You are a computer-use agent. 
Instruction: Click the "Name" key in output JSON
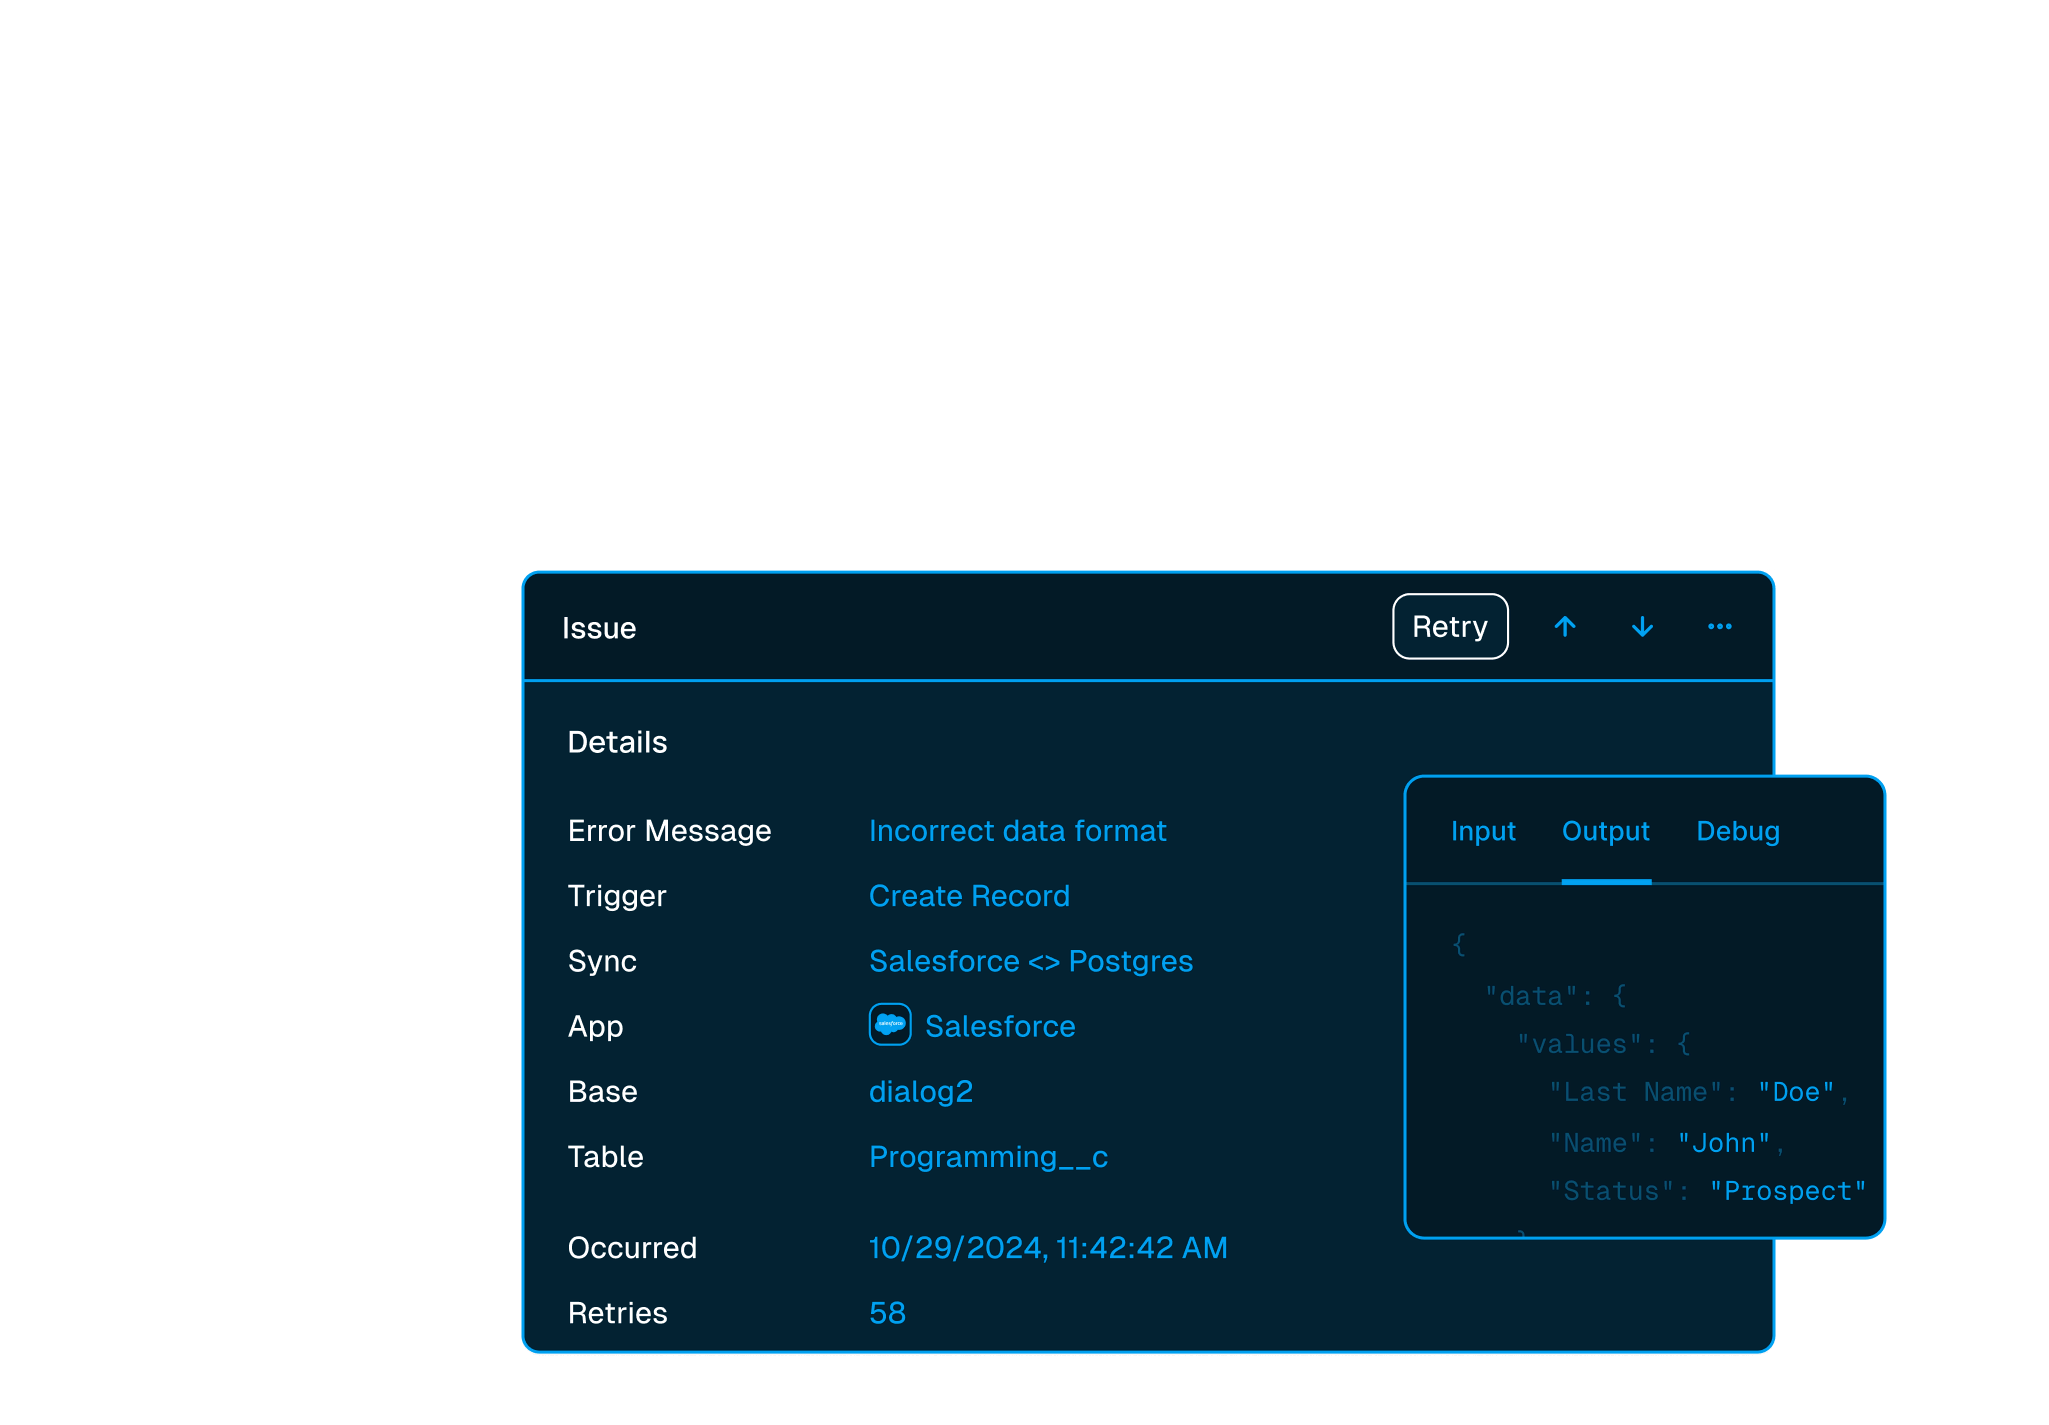click(1595, 1143)
